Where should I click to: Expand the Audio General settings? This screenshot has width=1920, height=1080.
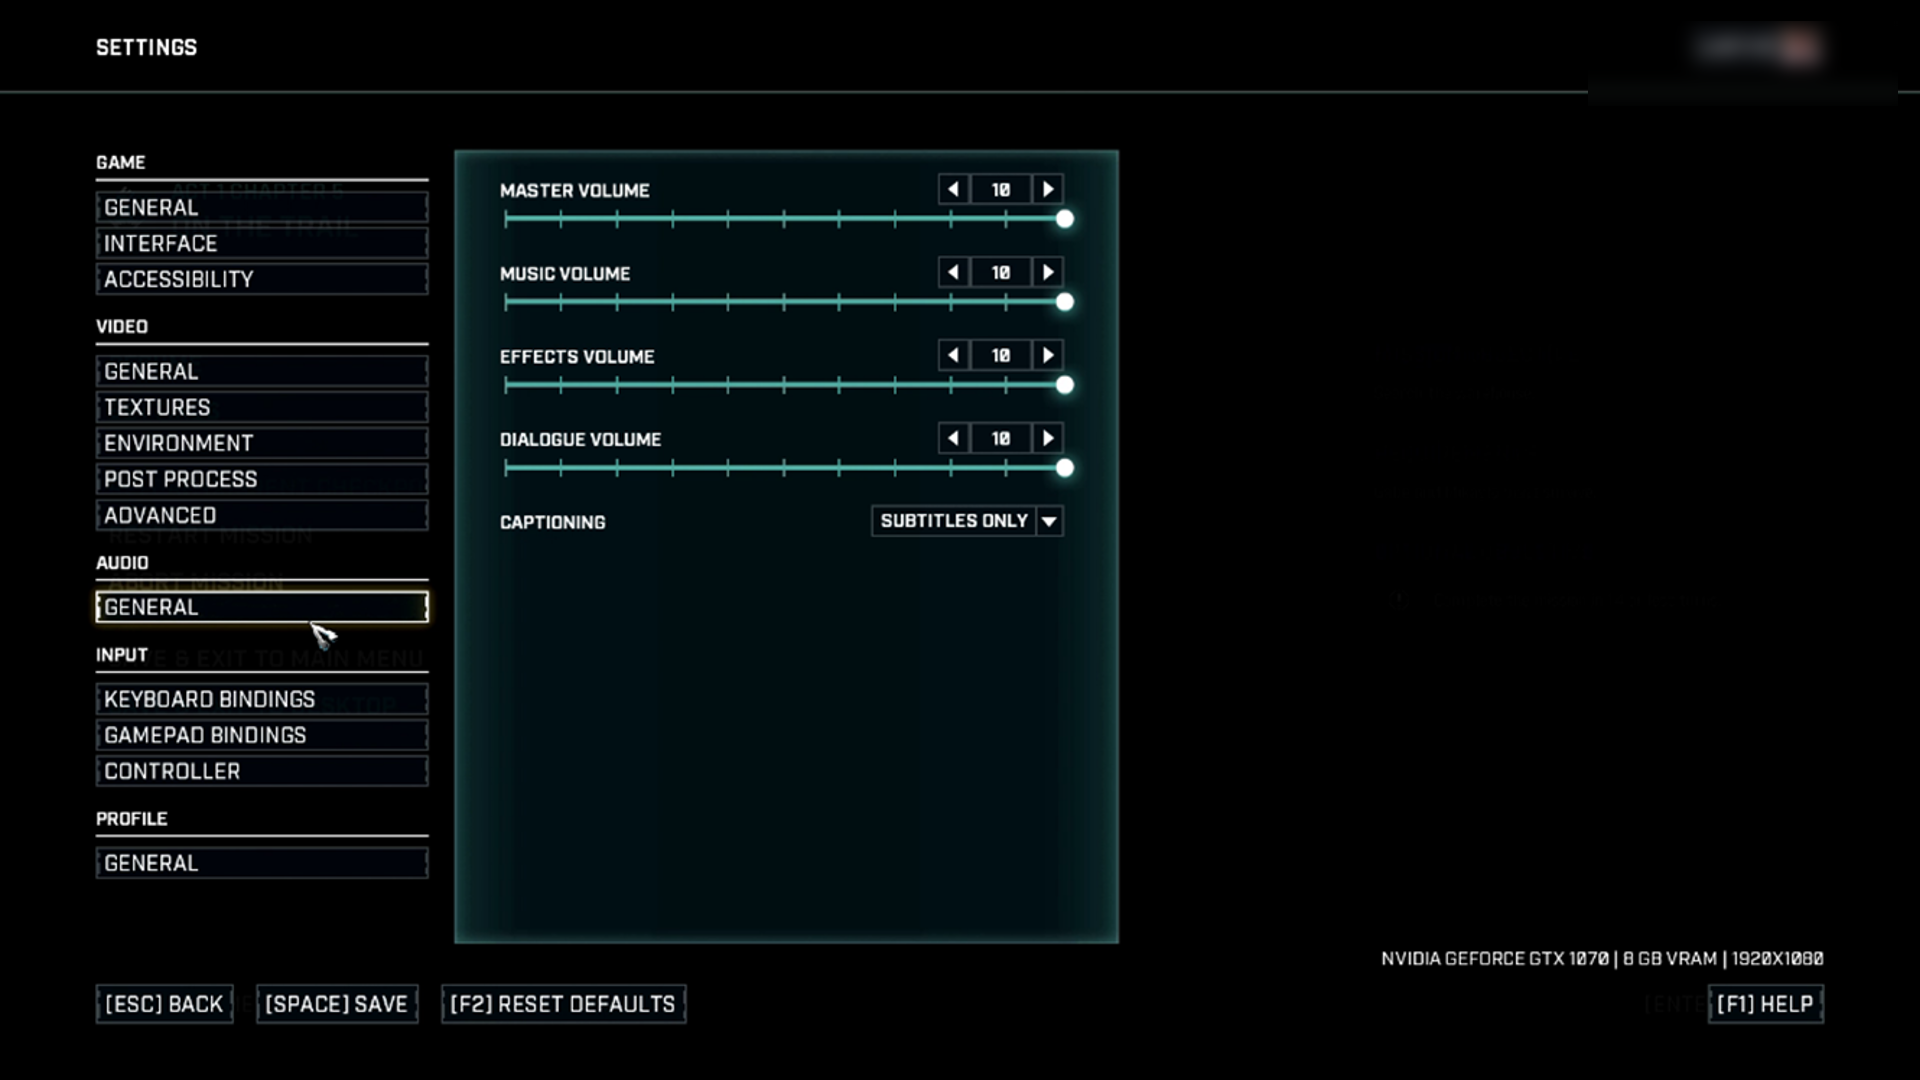click(261, 605)
